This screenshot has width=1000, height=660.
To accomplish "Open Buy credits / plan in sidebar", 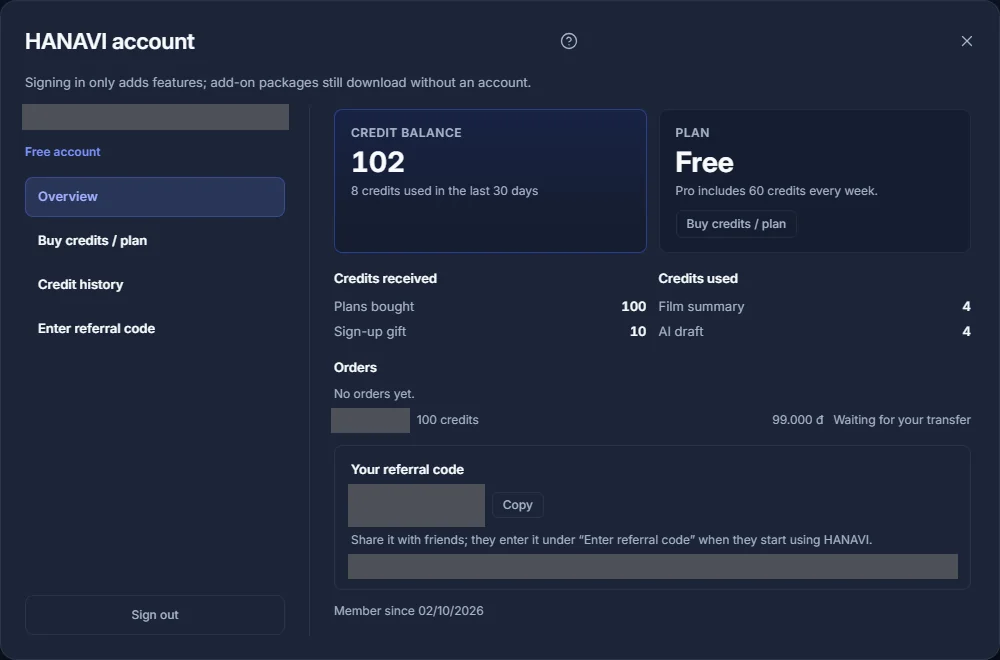I will [154, 240].
